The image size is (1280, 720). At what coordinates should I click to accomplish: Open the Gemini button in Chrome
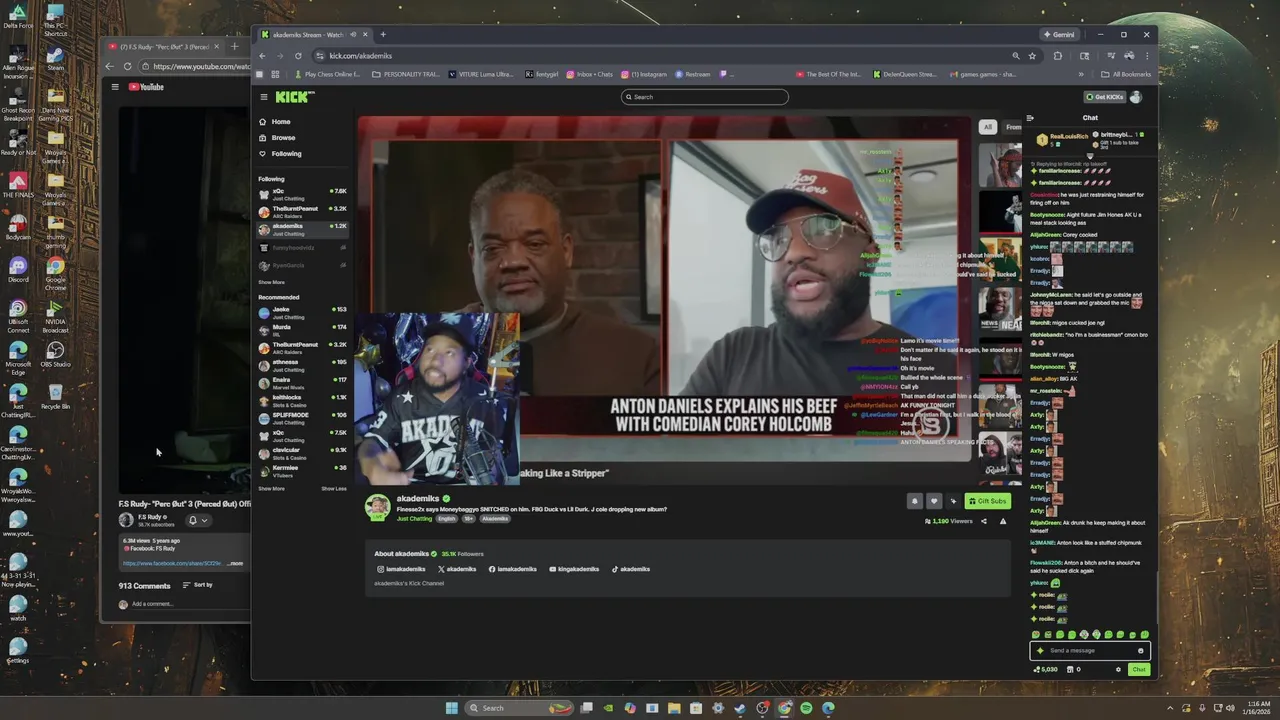[x=1059, y=35]
